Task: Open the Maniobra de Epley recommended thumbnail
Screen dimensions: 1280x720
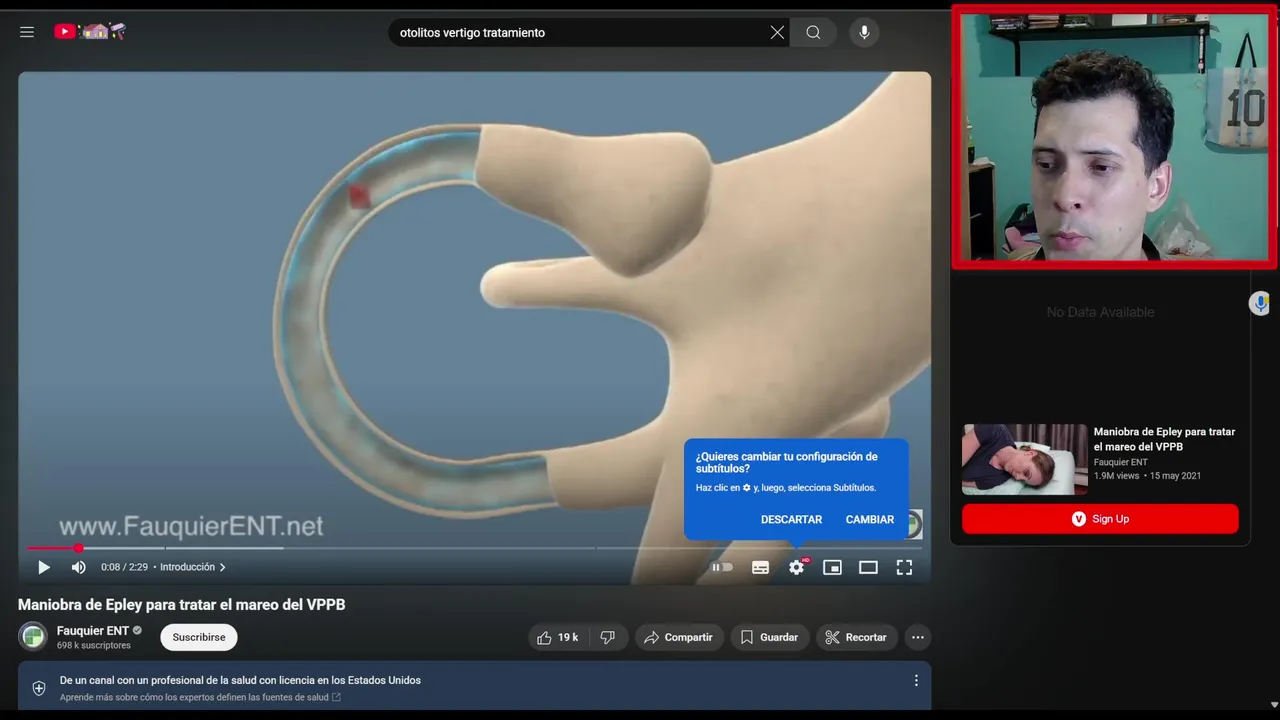Action: pos(1024,459)
